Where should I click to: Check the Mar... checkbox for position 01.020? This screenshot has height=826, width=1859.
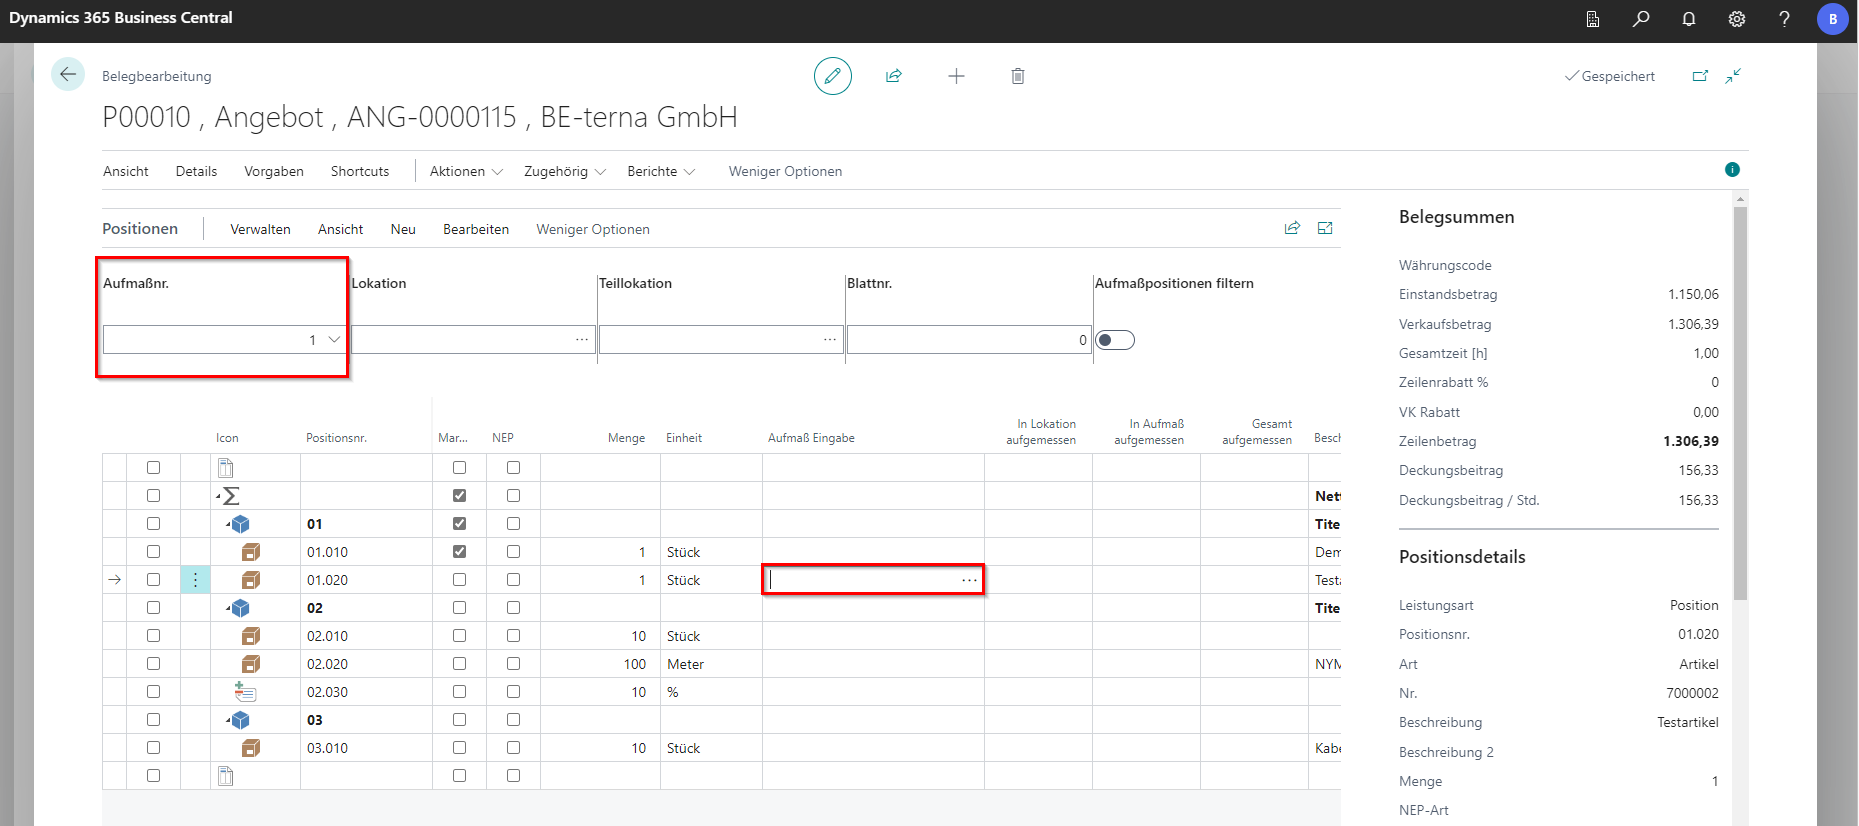click(x=459, y=580)
